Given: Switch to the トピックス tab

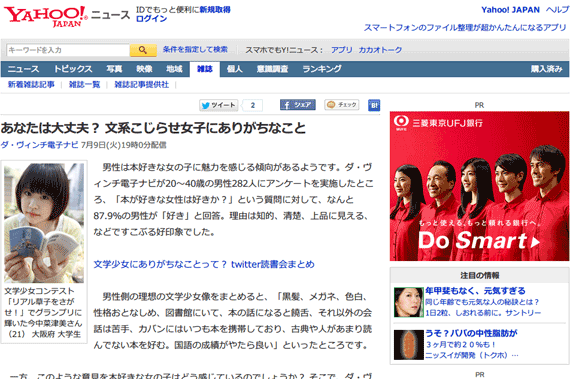Looking at the screenshot, I should (x=73, y=69).
